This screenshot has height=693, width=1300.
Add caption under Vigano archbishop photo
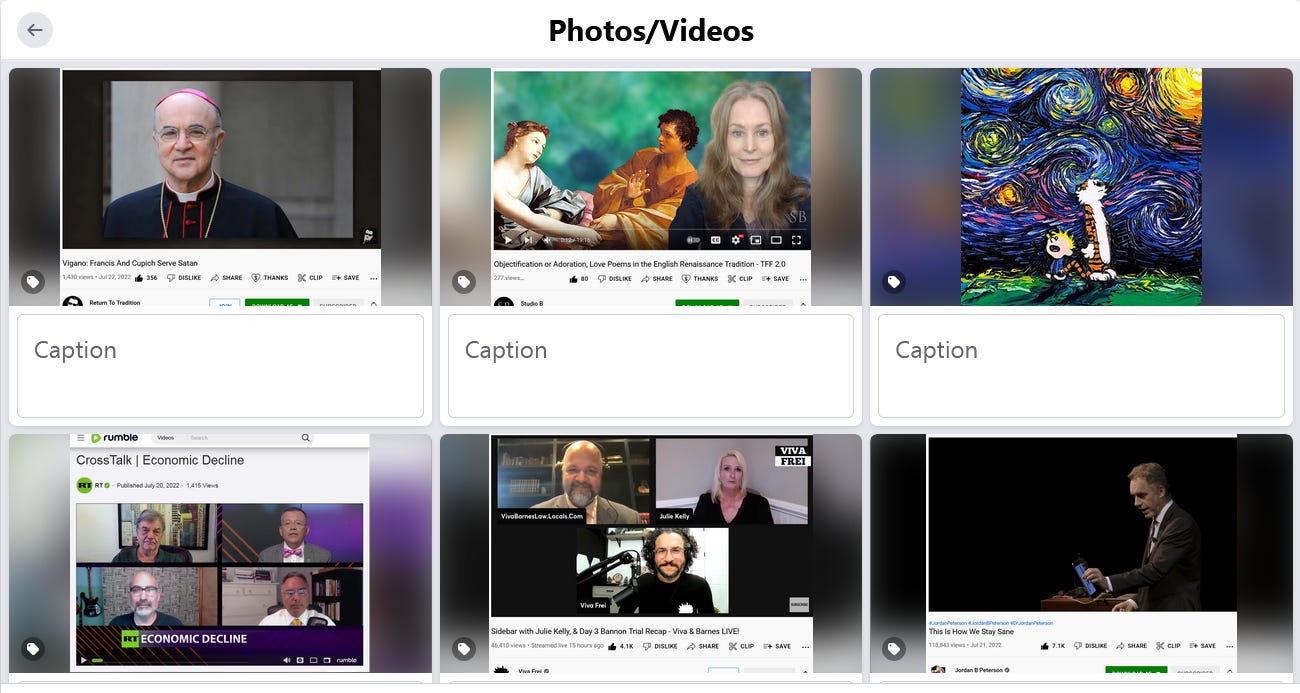pos(220,366)
